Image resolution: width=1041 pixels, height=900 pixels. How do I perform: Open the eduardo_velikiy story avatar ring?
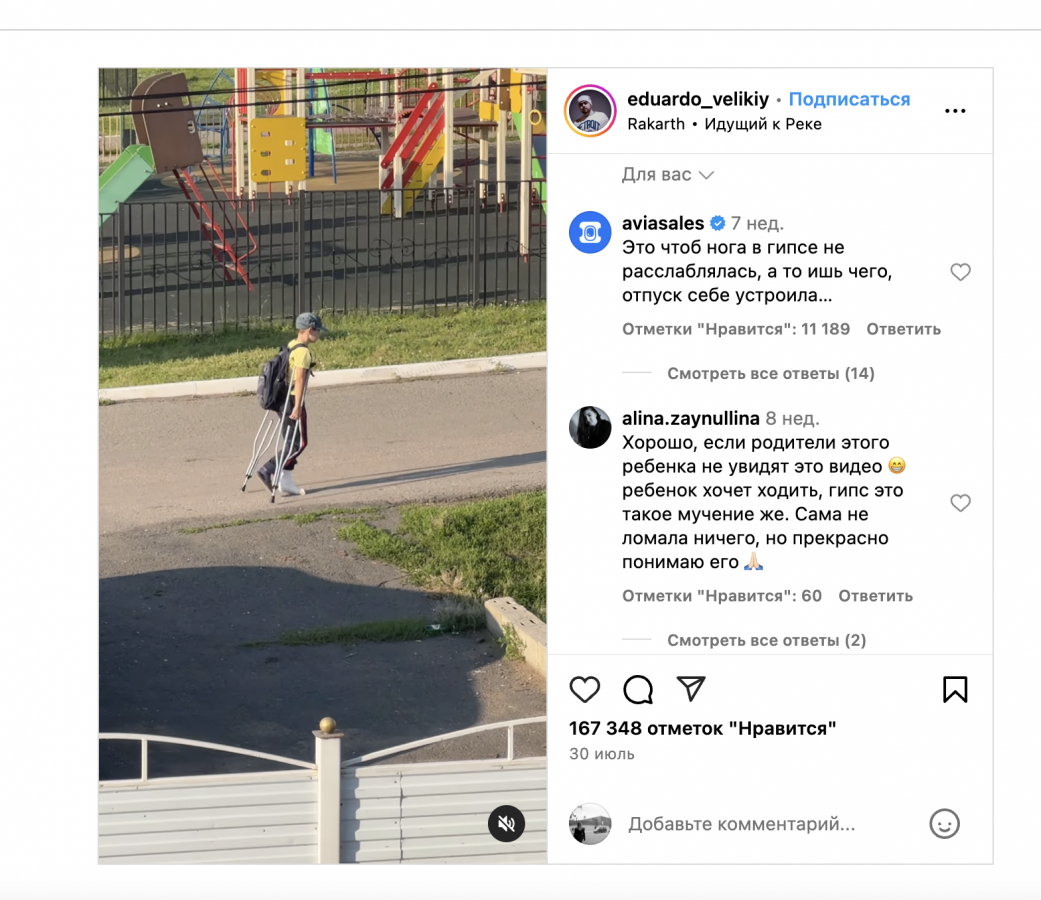[590, 111]
